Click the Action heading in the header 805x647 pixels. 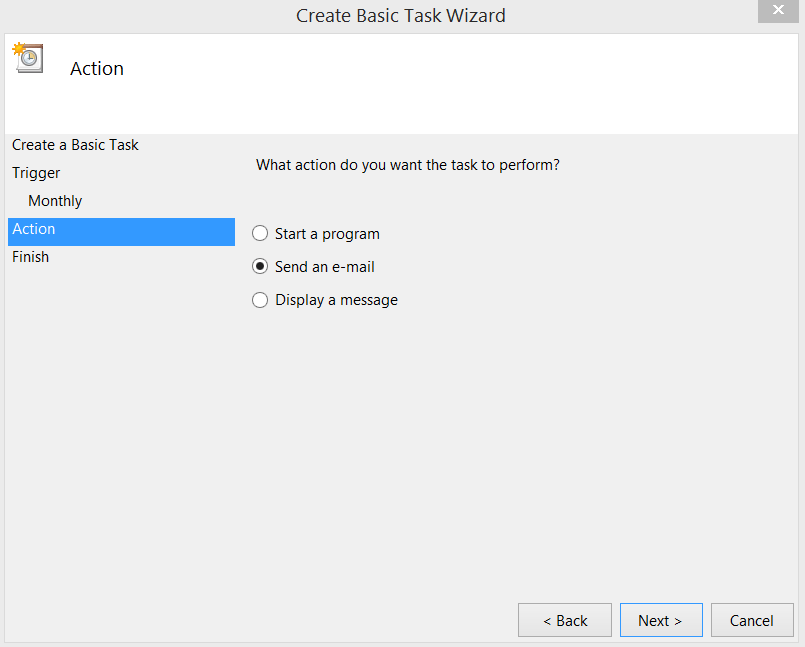(97, 69)
